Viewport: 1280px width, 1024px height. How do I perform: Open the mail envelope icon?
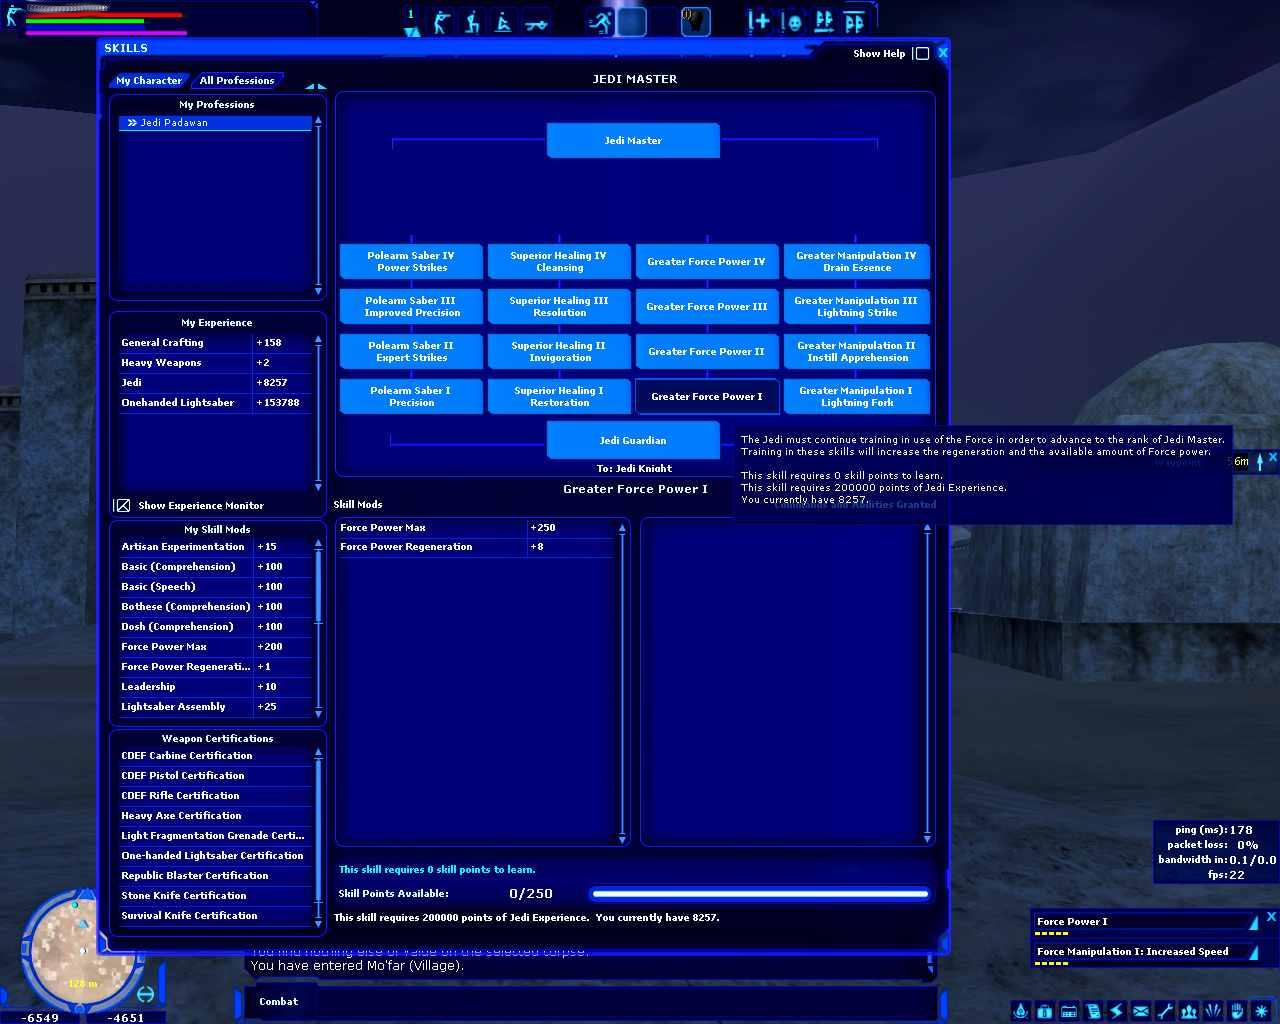(x=1140, y=1011)
